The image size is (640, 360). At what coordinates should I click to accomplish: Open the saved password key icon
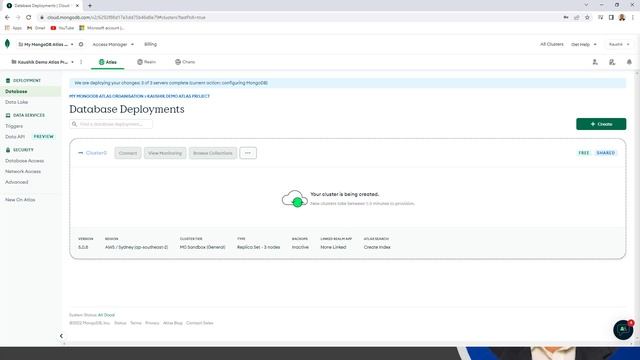(x=566, y=17)
